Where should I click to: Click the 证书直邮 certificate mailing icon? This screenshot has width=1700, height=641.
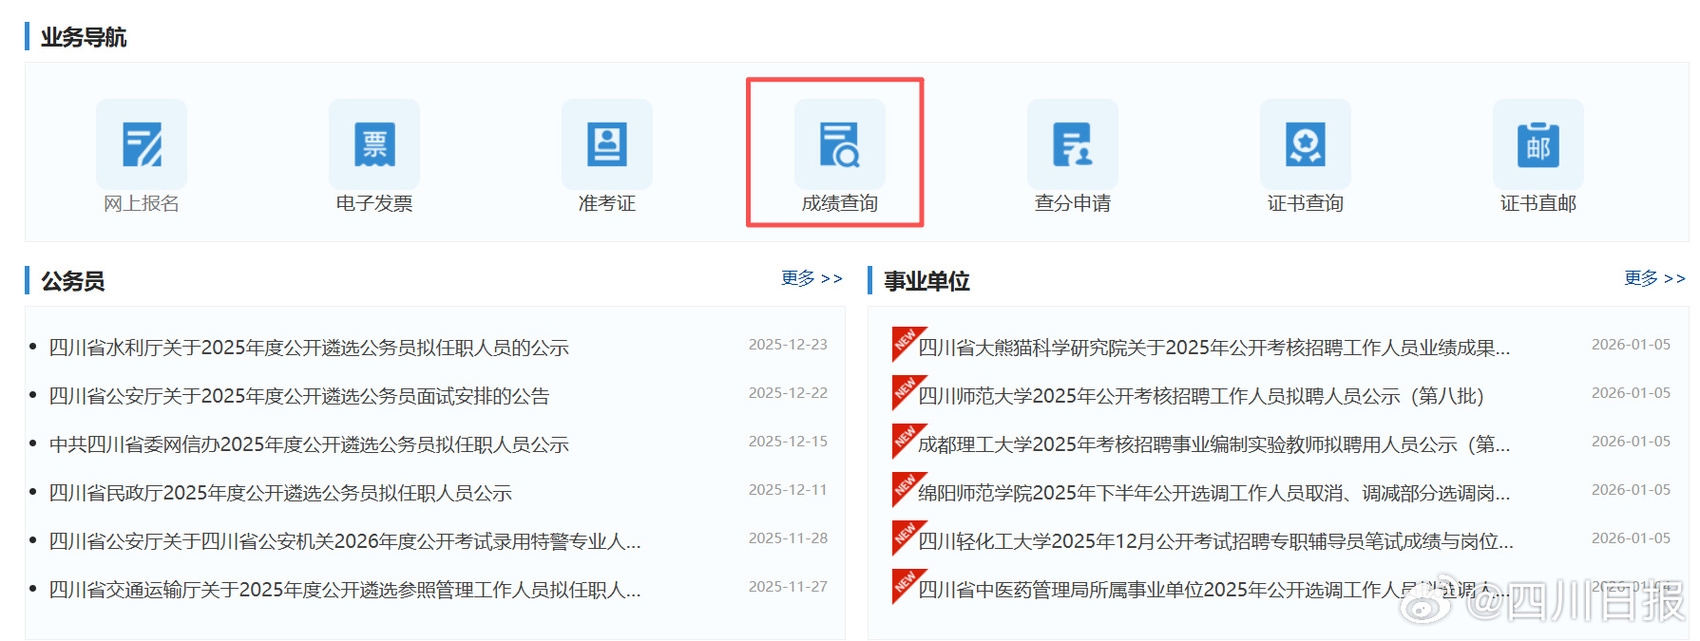point(1538,146)
